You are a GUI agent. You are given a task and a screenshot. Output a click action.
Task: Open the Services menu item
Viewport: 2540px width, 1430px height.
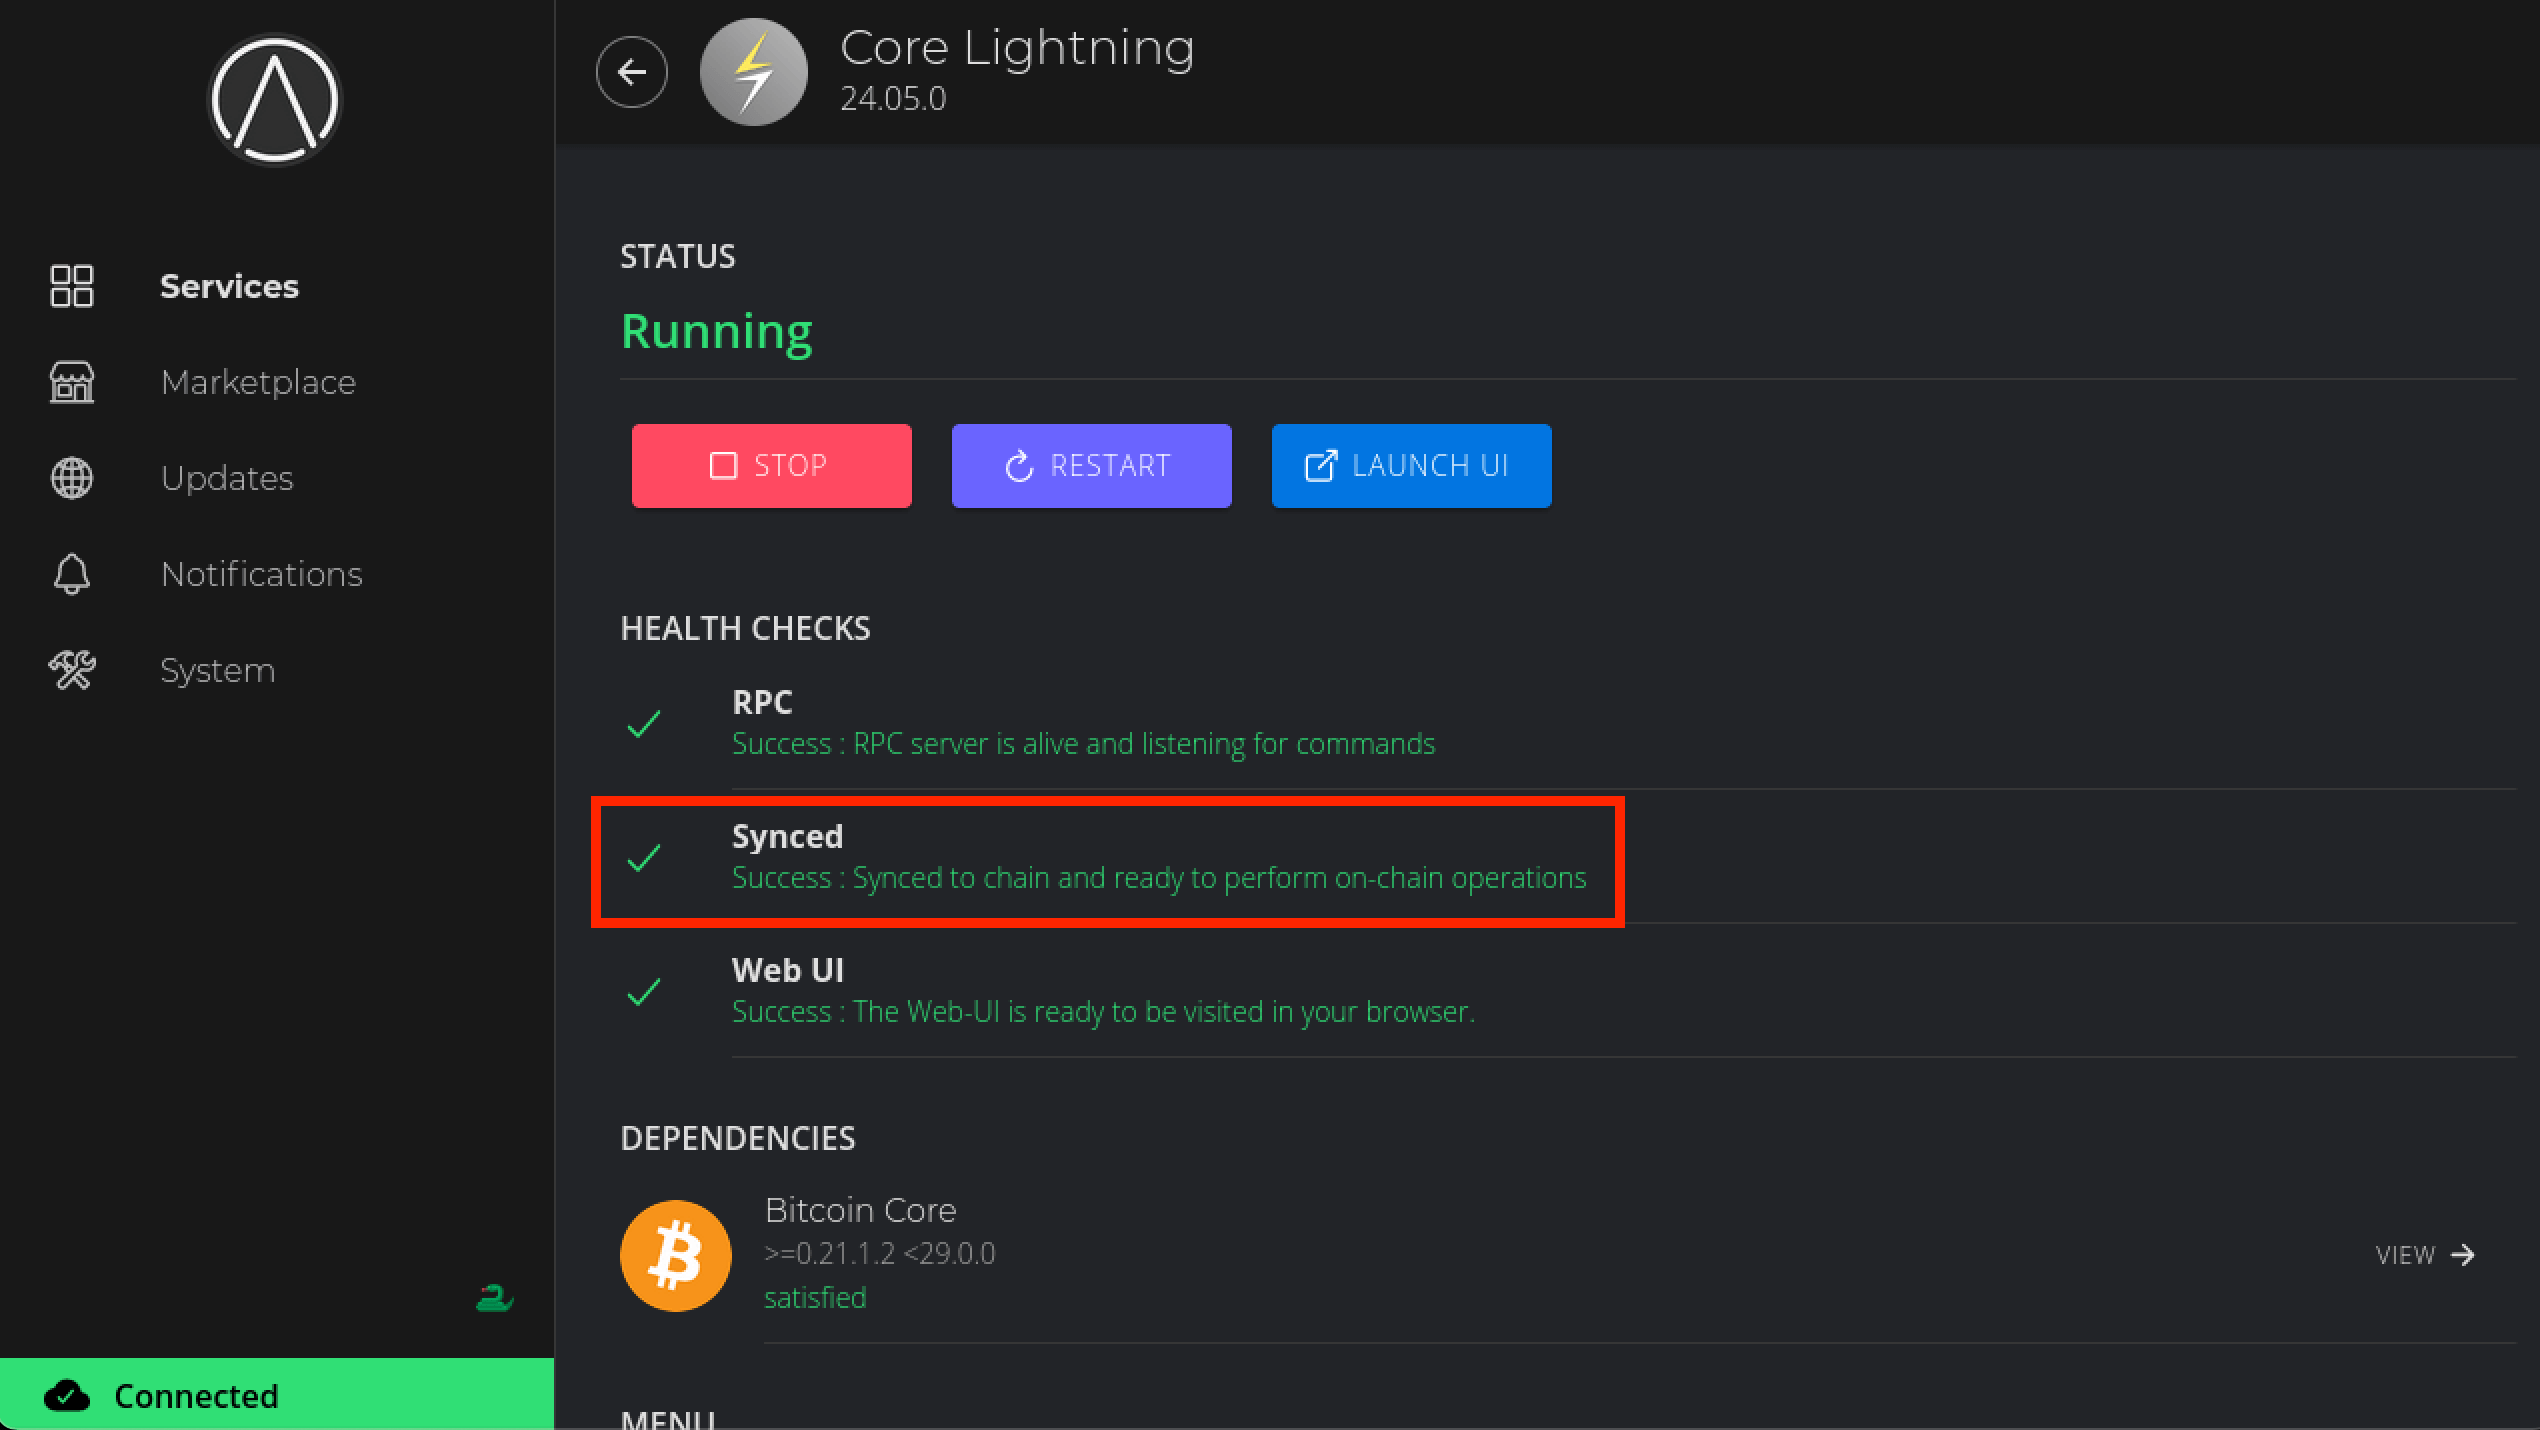pyautogui.click(x=229, y=286)
